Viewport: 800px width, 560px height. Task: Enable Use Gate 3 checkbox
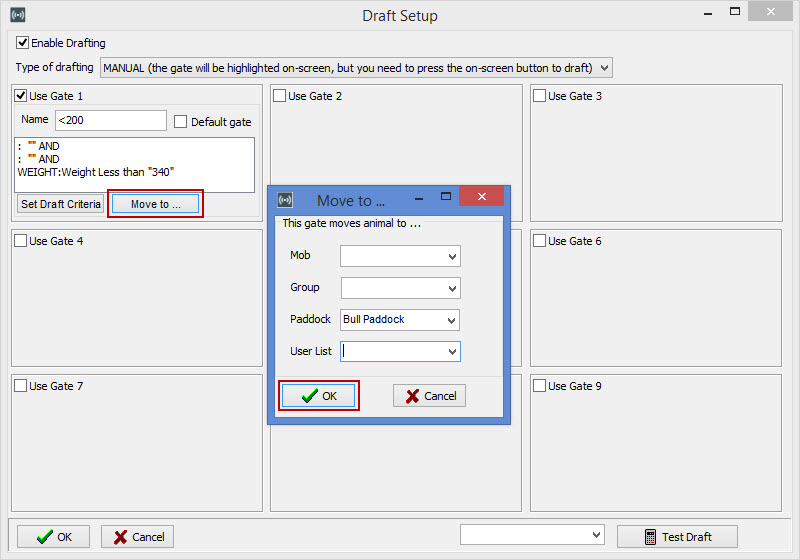[x=539, y=95]
